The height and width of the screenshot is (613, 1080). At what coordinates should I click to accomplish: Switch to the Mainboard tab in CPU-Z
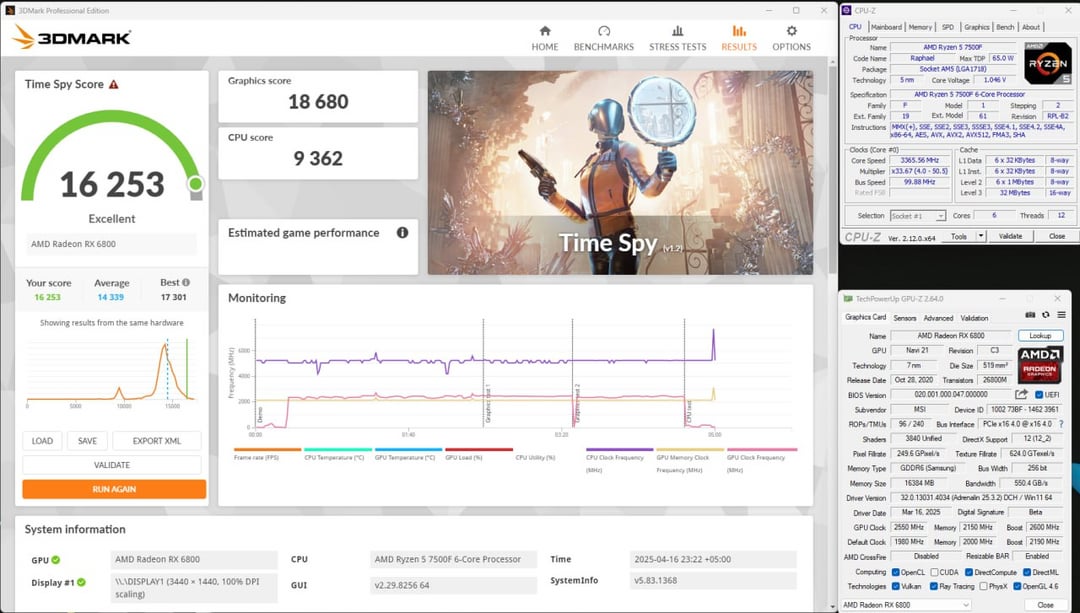click(886, 27)
